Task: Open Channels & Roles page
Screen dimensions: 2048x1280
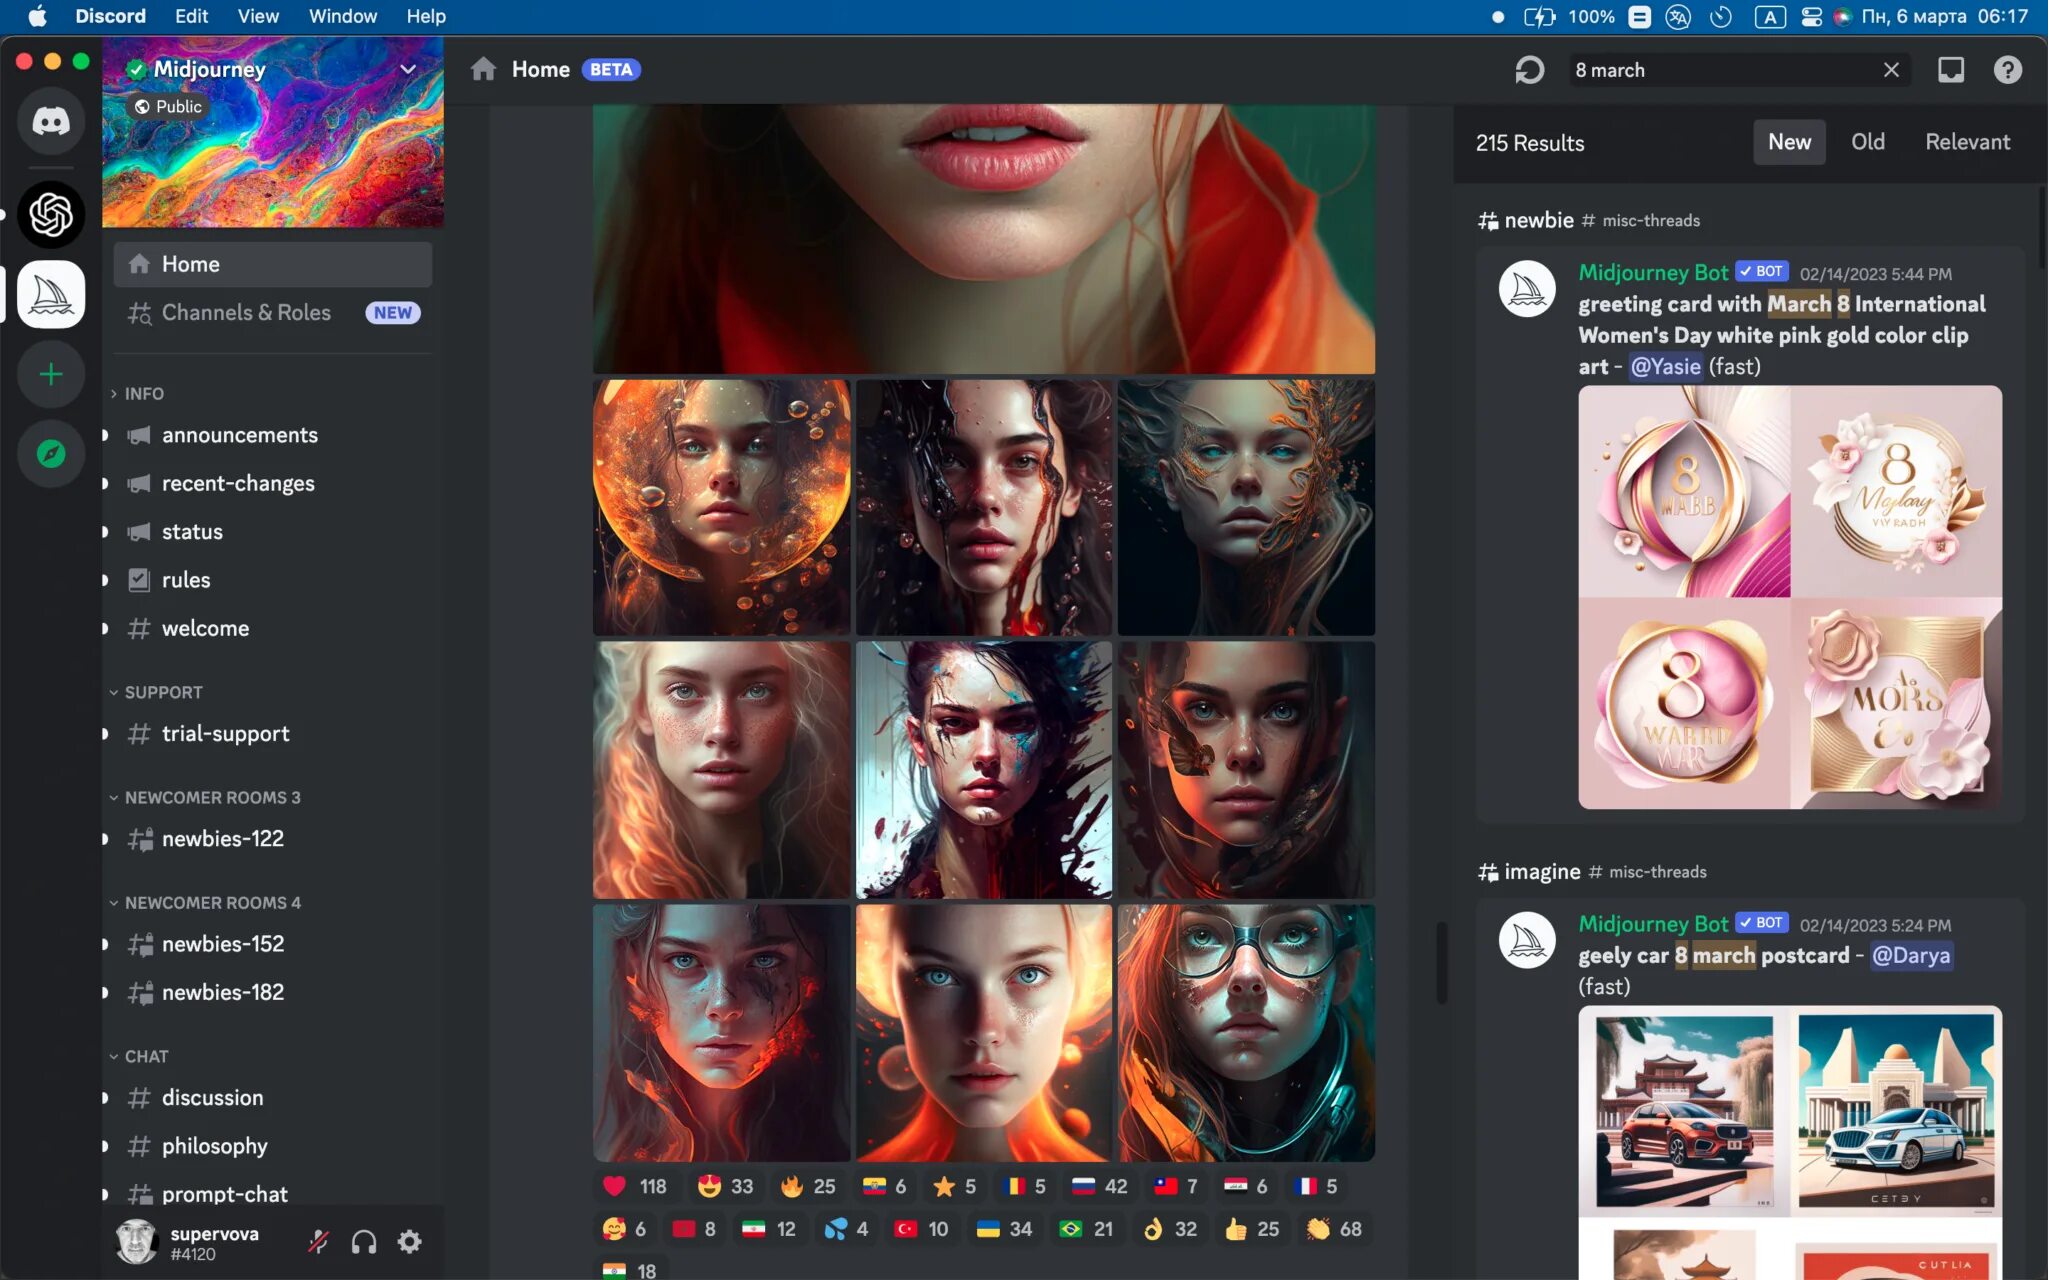Action: tap(246, 313)
